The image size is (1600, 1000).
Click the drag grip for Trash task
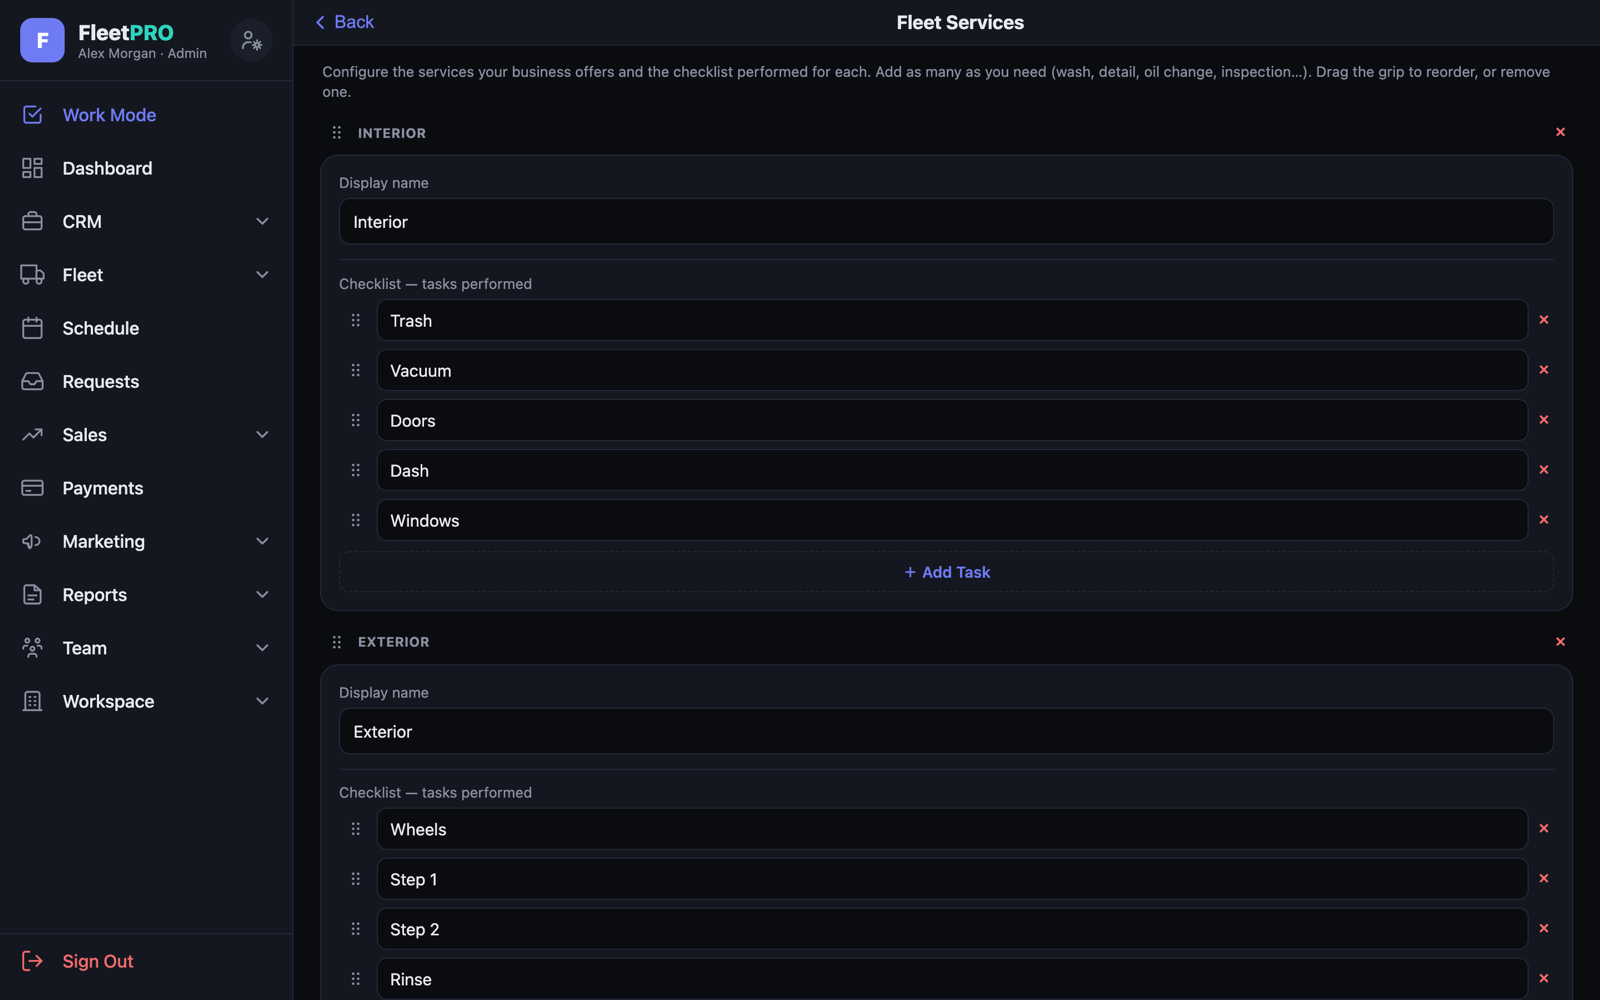355,320
